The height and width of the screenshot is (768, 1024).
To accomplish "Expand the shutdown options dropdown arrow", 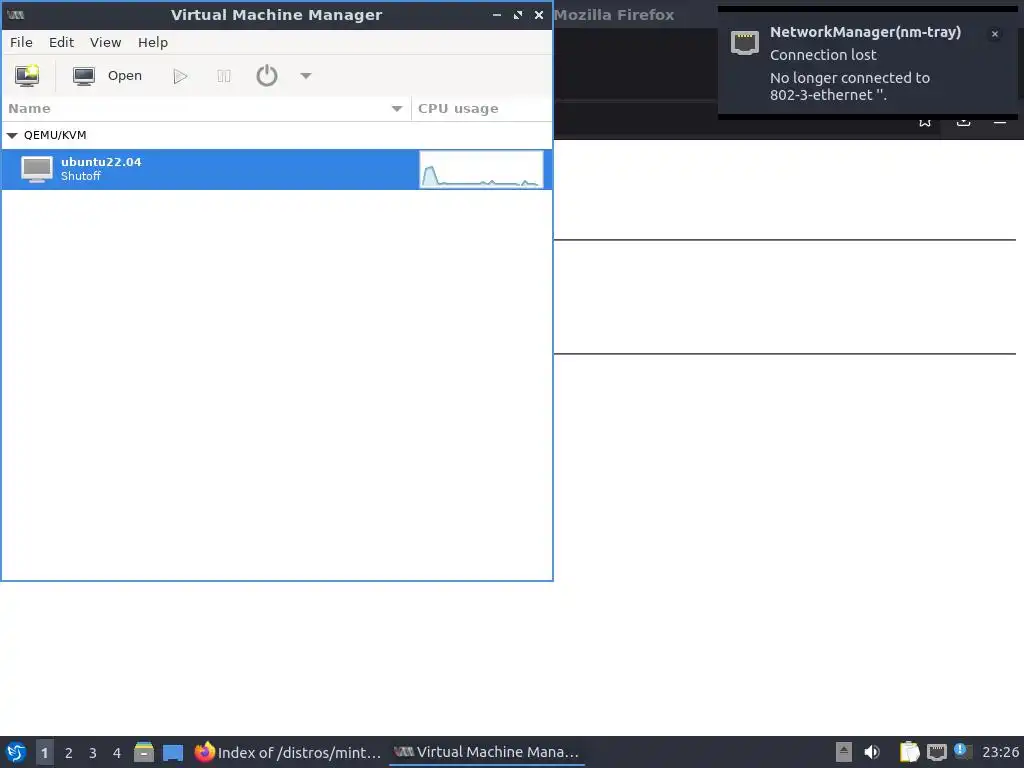I will click(x=306, y=76).
